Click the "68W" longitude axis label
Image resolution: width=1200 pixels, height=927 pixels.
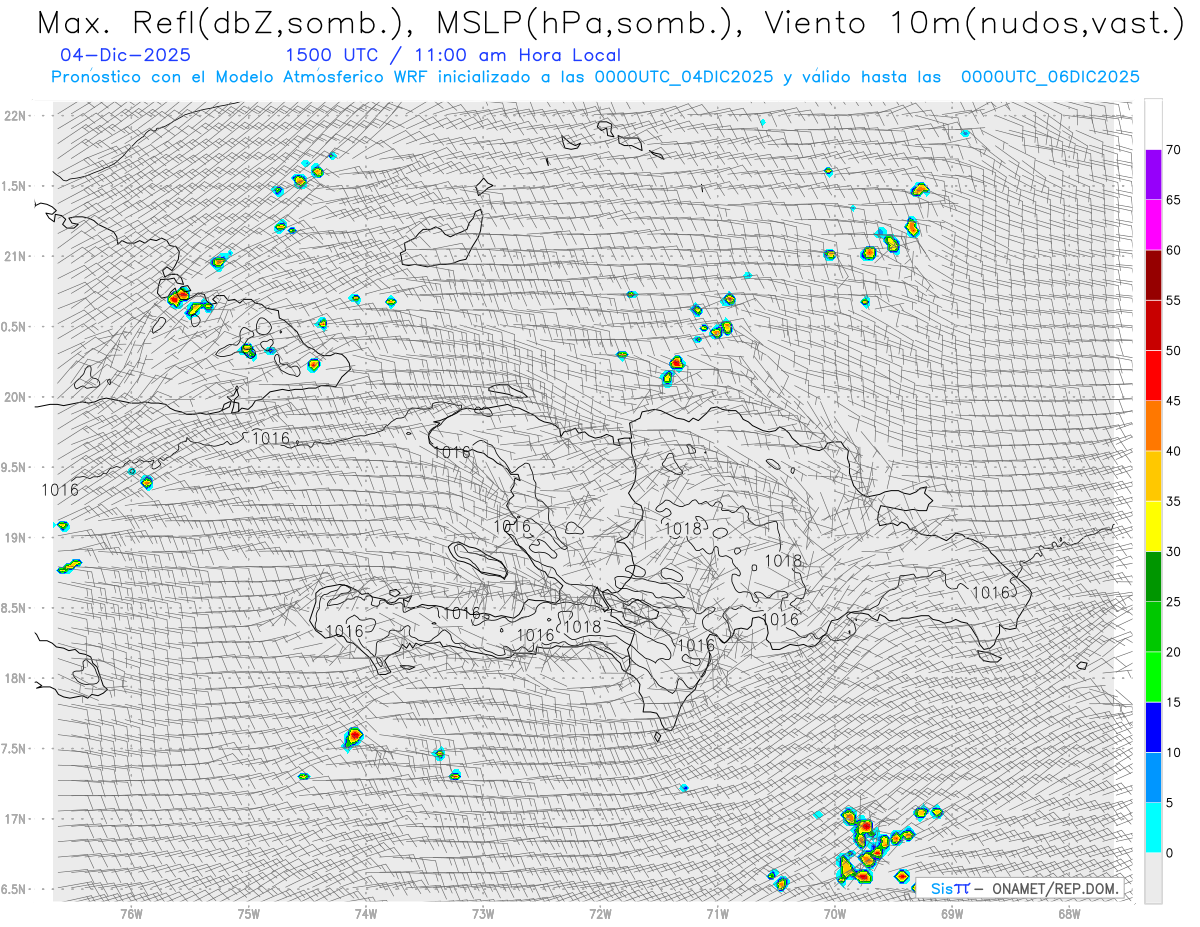tap(1069, 913)
